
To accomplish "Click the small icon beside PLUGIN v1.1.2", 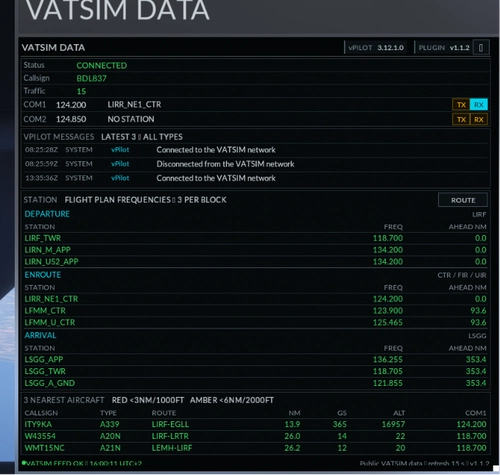I will tap(481, 48).
